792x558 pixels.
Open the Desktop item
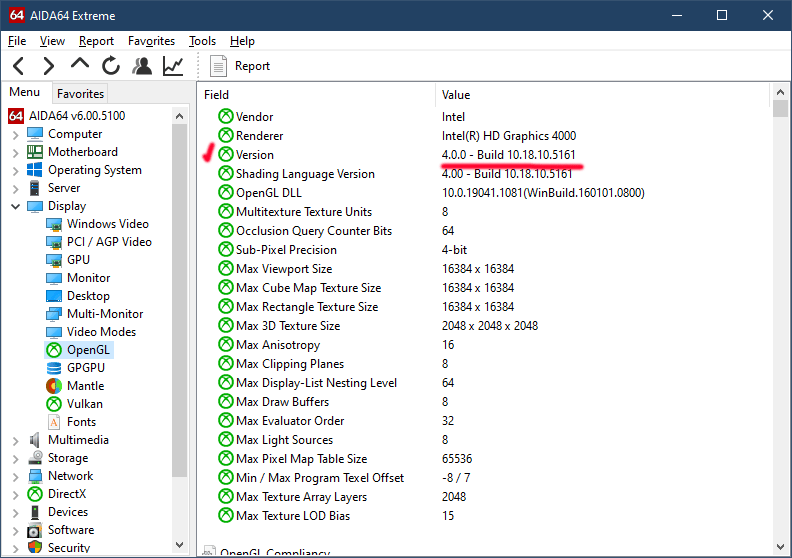click(x=78, y=296)
